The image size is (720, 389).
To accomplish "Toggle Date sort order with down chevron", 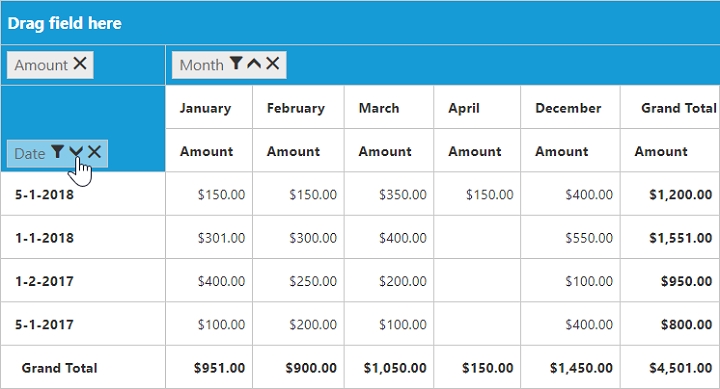I will click(76, 152).
